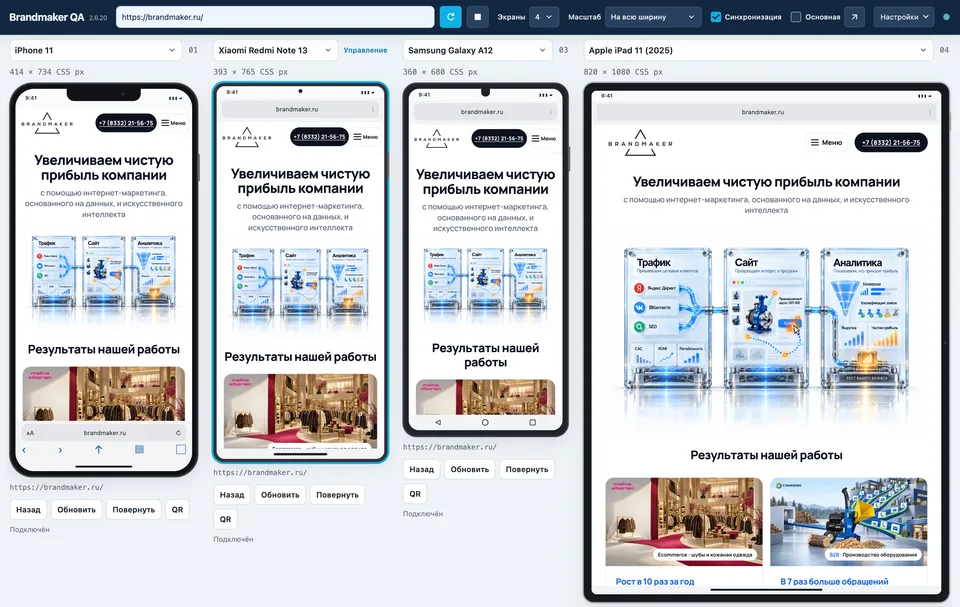
Task: Click the Brandmaker logo in the Xiaomi preview
Action: (x=247, y=137)
